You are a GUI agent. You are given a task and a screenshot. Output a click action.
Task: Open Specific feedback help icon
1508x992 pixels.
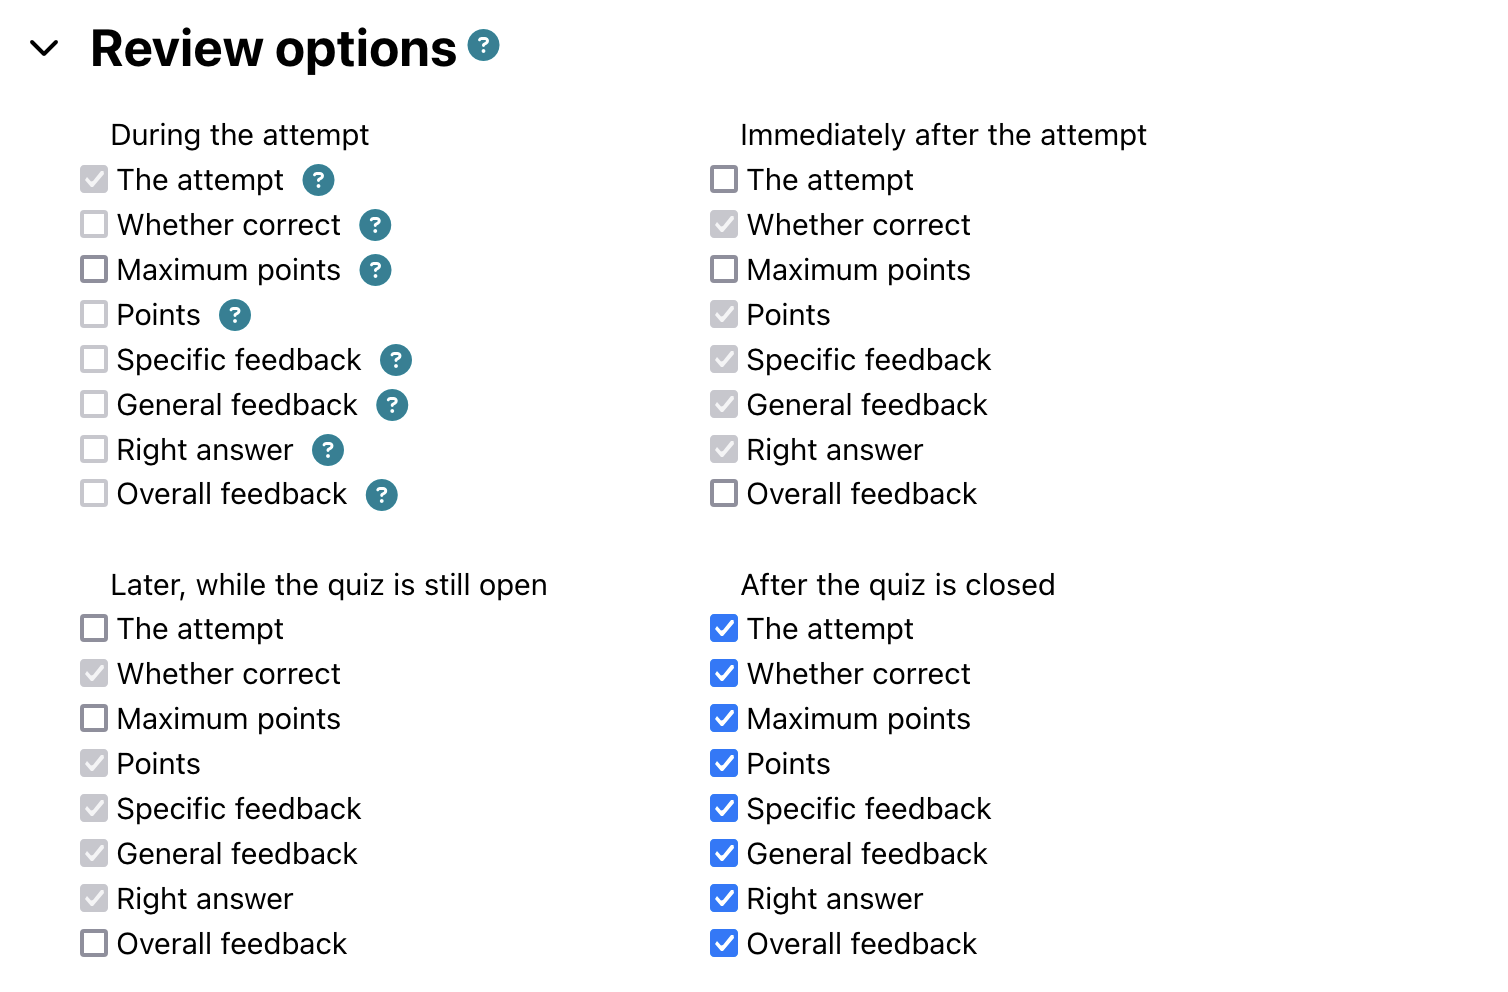(x=396, y=360)
